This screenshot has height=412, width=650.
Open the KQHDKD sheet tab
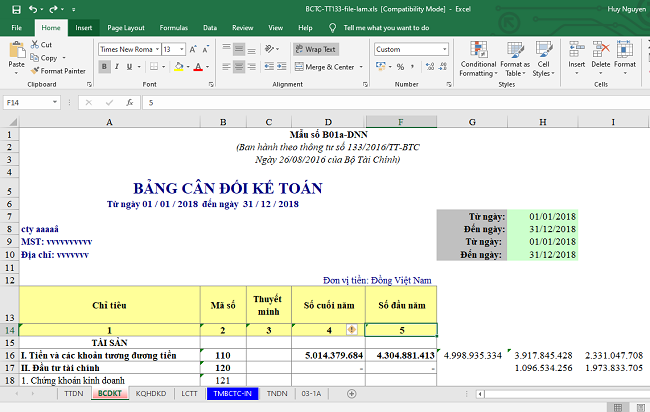click(x=150, y=395)
